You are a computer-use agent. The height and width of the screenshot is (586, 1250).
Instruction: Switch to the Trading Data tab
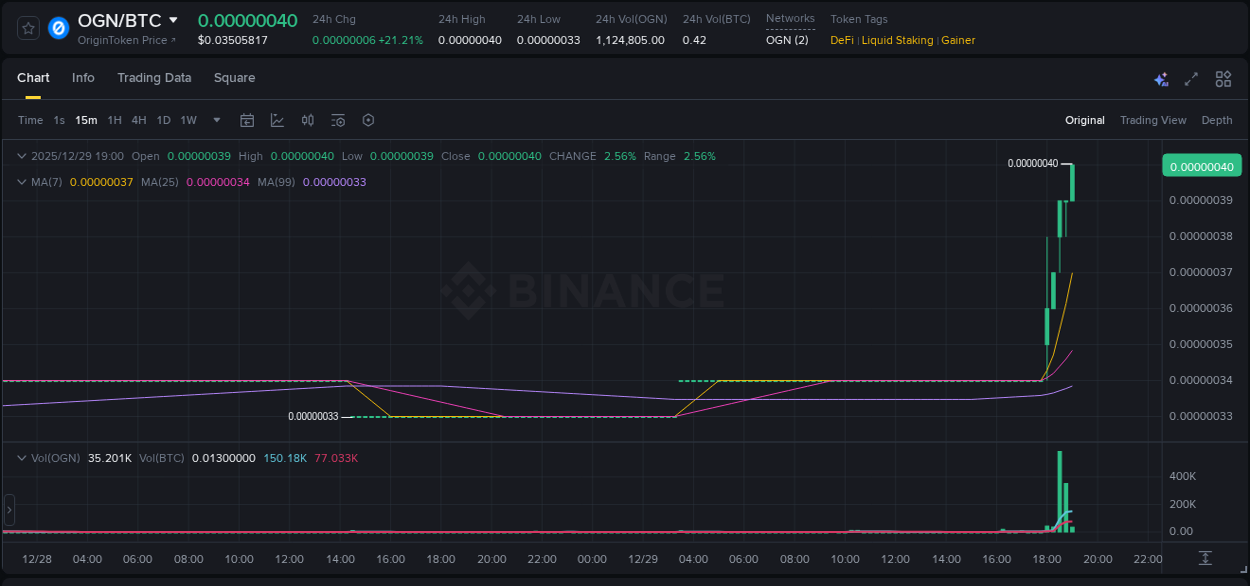[x=154, y=77]
